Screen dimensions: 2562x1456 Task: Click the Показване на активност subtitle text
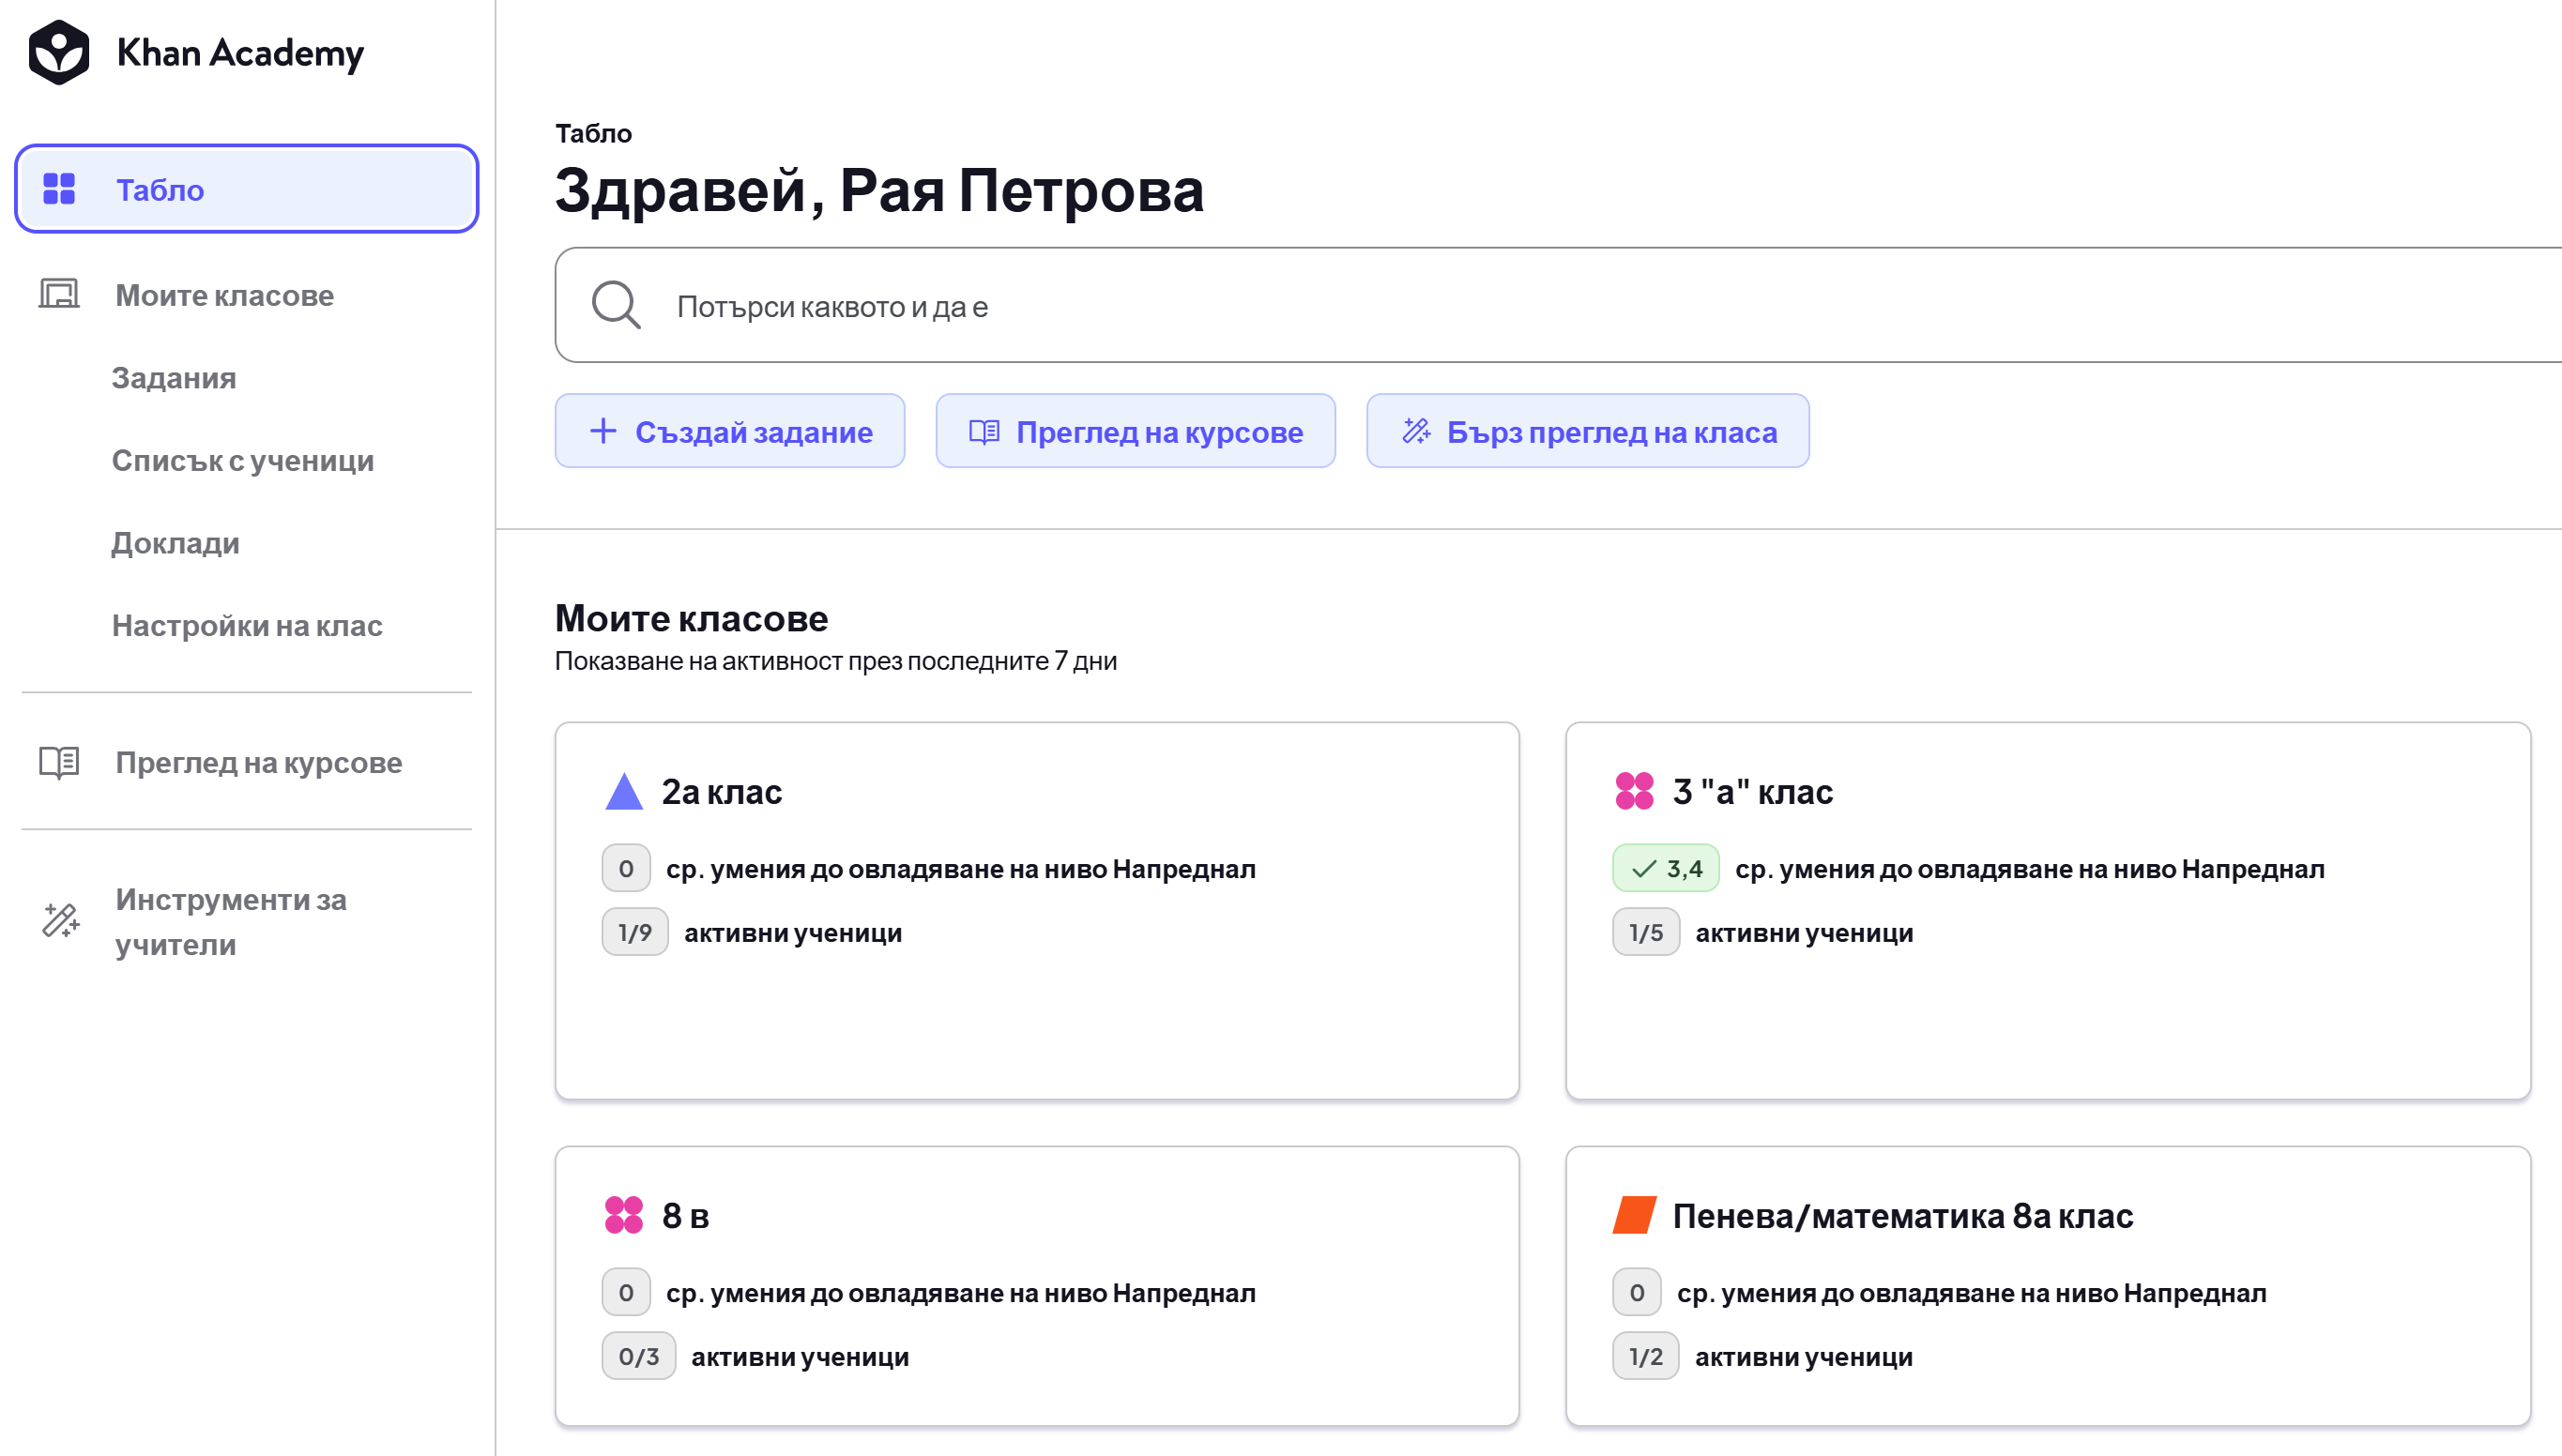point(836,661)
